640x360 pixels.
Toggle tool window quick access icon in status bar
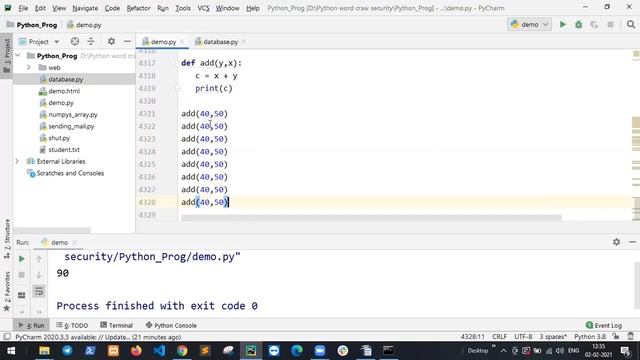(x=7, y=337)
